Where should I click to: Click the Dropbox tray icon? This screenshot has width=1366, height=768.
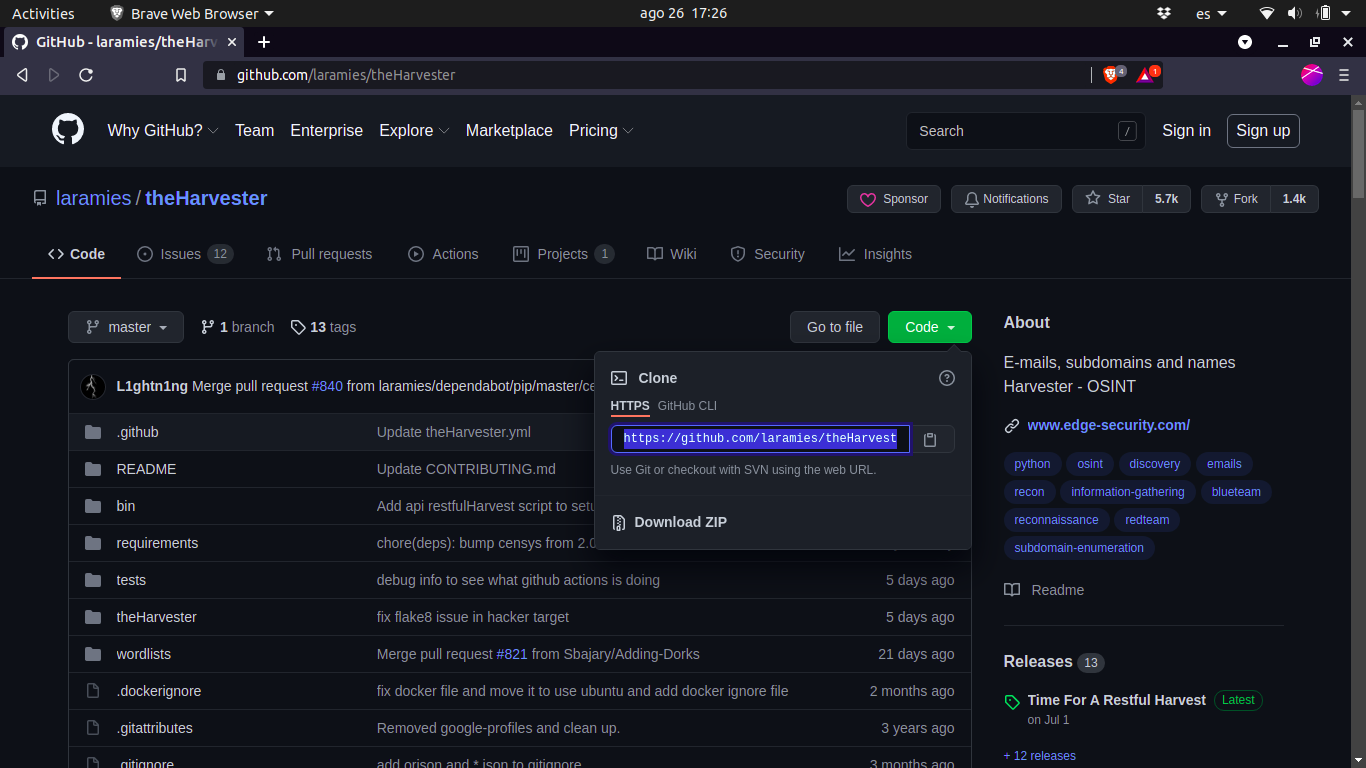point(1163,13)
